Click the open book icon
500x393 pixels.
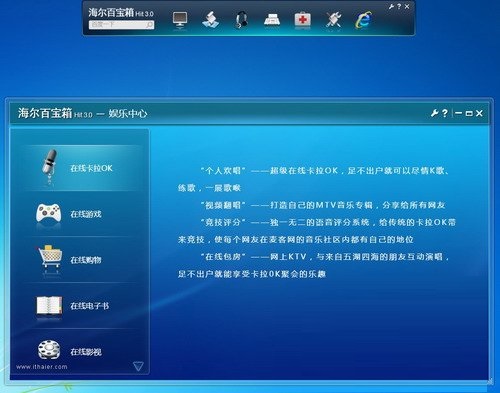point(49,305)
